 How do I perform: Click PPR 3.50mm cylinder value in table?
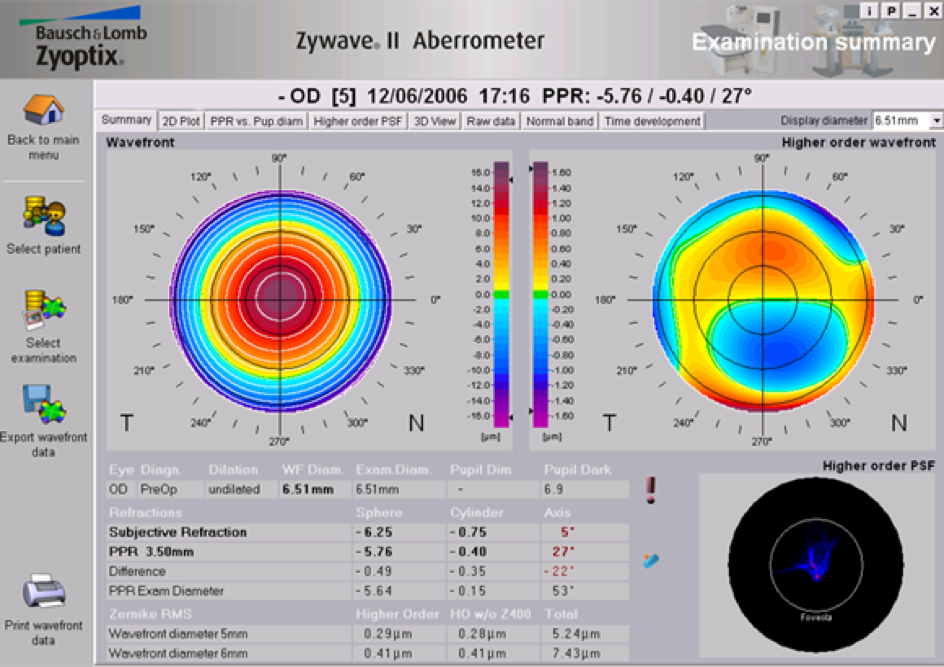[x=468, y=551]
